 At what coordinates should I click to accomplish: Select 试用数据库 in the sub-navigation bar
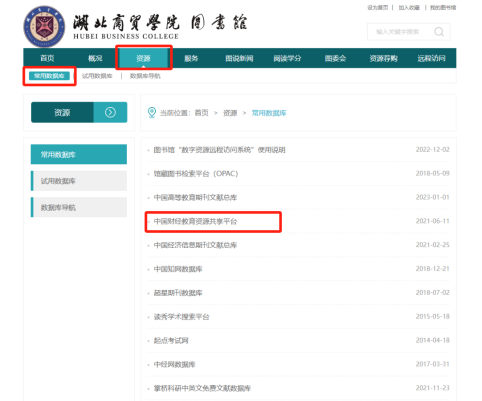pyautogui.click(x=97, y=76)
